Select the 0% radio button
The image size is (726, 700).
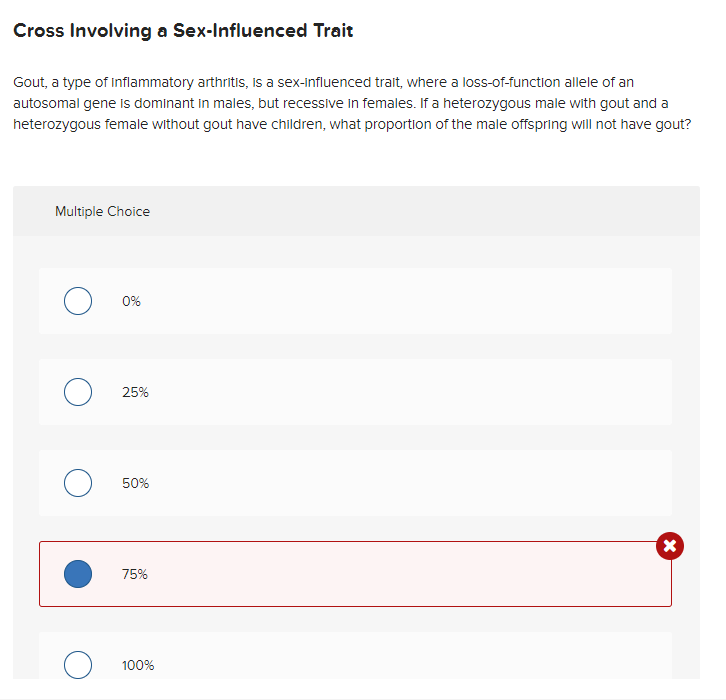pos(78,301)
